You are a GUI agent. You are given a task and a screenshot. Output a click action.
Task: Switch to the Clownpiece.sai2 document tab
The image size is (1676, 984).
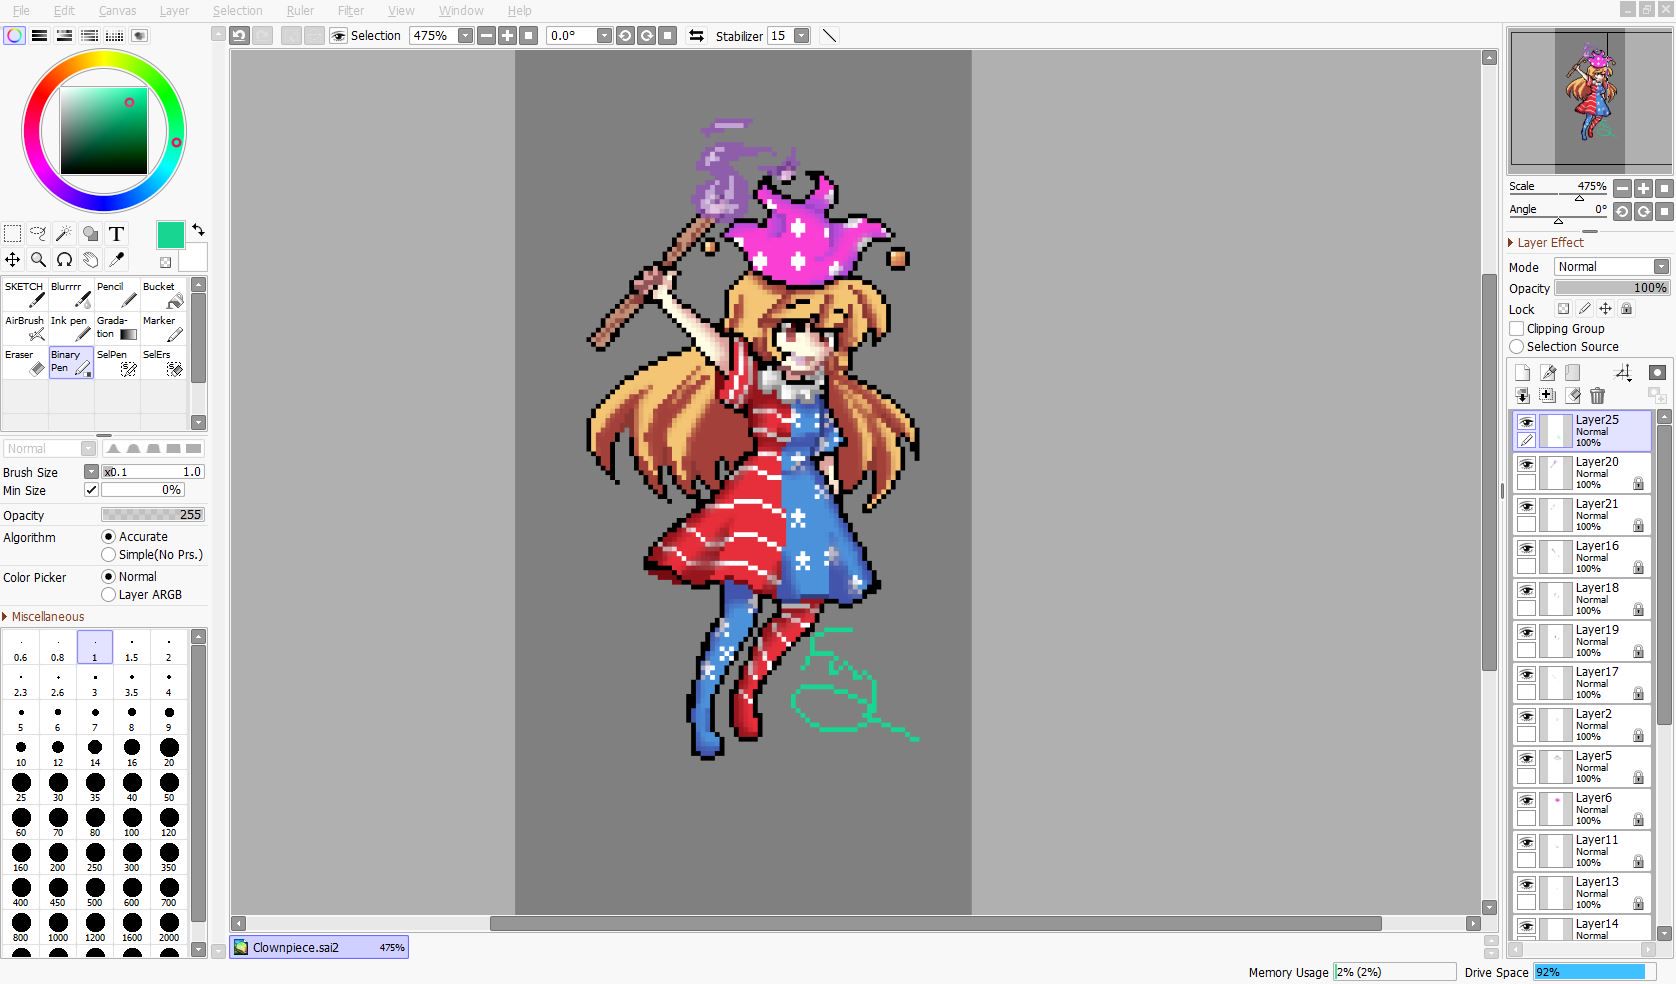(x=319, y=947)
